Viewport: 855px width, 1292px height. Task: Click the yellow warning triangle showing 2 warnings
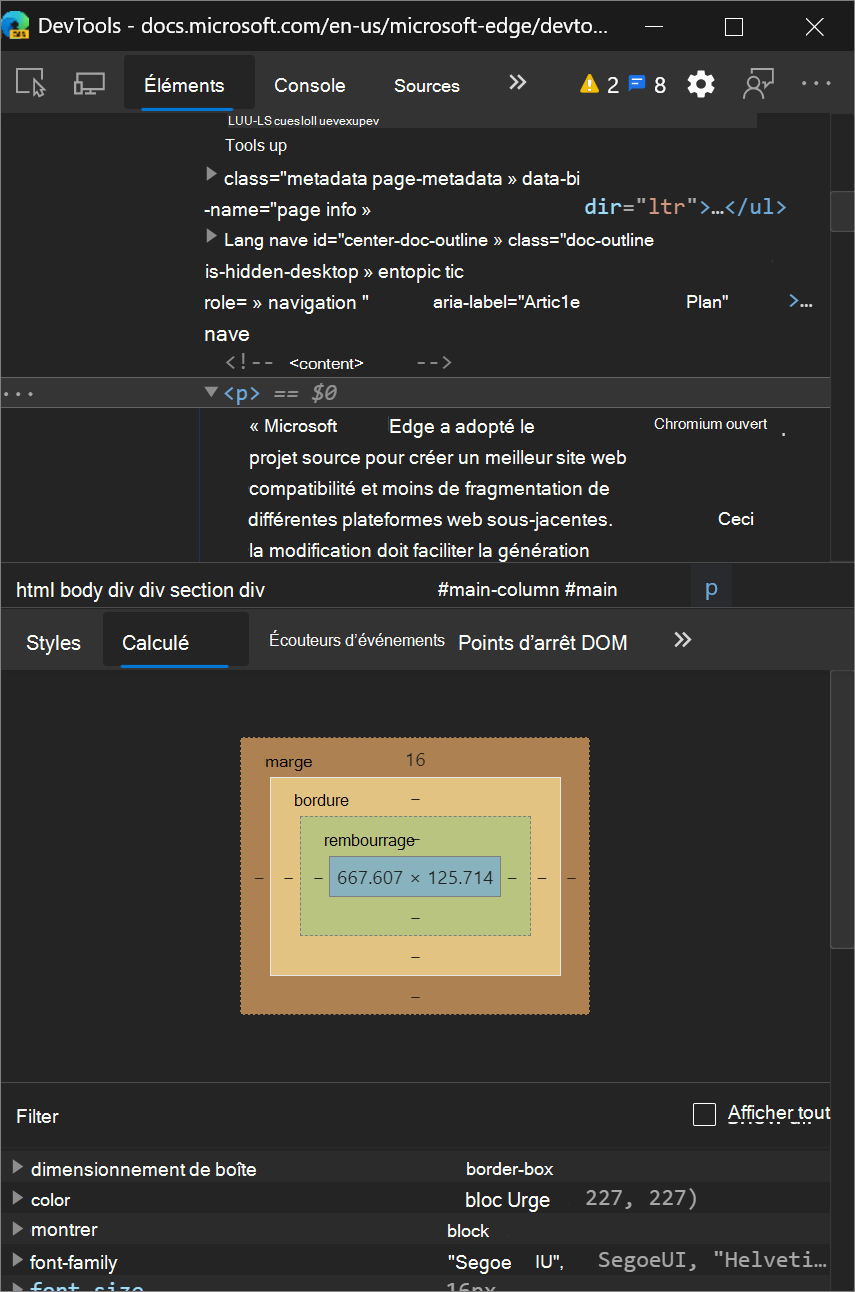click(589, 84)
